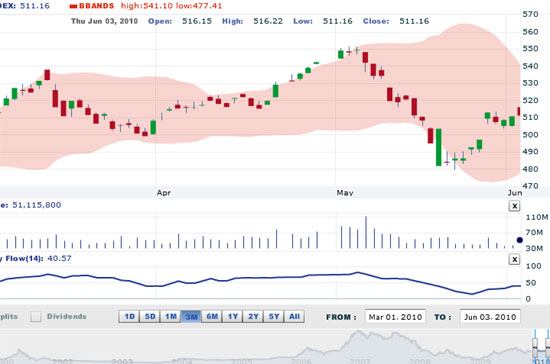Switch chart to 6M range
The height and width of the screenshot is (364, 550).
point(212,317)
